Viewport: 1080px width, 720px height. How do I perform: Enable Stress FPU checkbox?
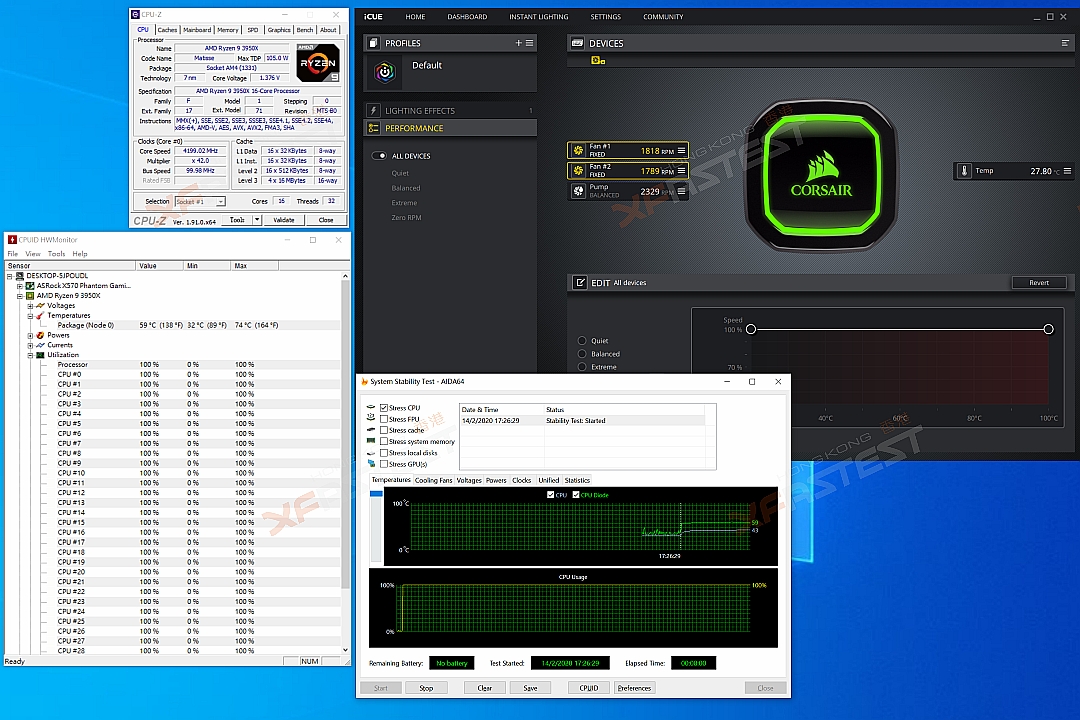click(384, 419)
